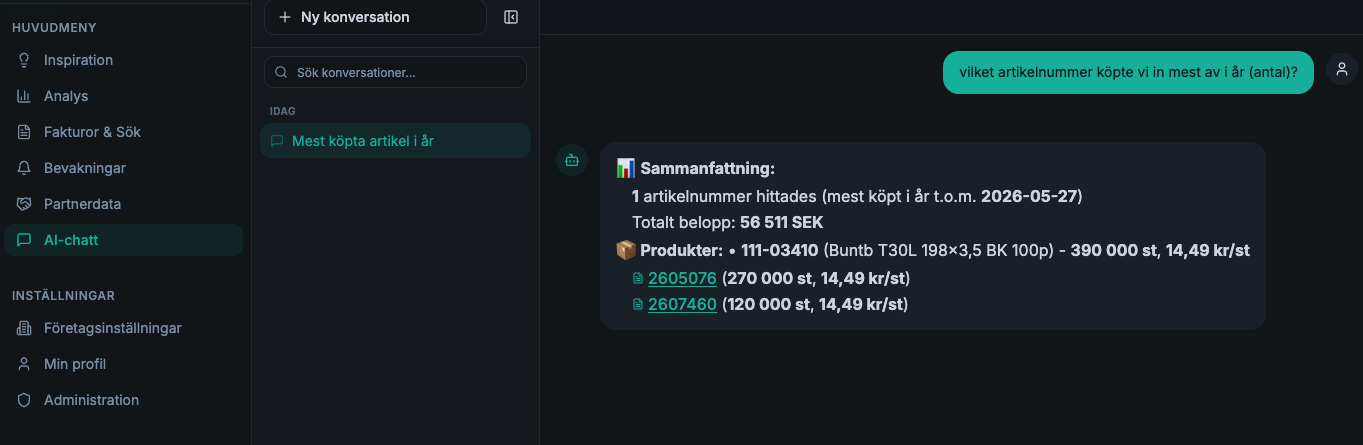Start a Ny konversation
The width and height of the screenshot is (1363, 445).
pos(375,17)
